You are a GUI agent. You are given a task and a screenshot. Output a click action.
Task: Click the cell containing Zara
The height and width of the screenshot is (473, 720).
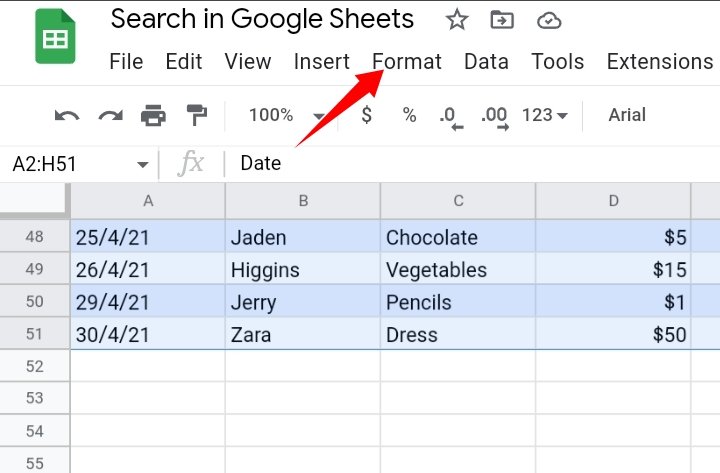click(303, 334)
